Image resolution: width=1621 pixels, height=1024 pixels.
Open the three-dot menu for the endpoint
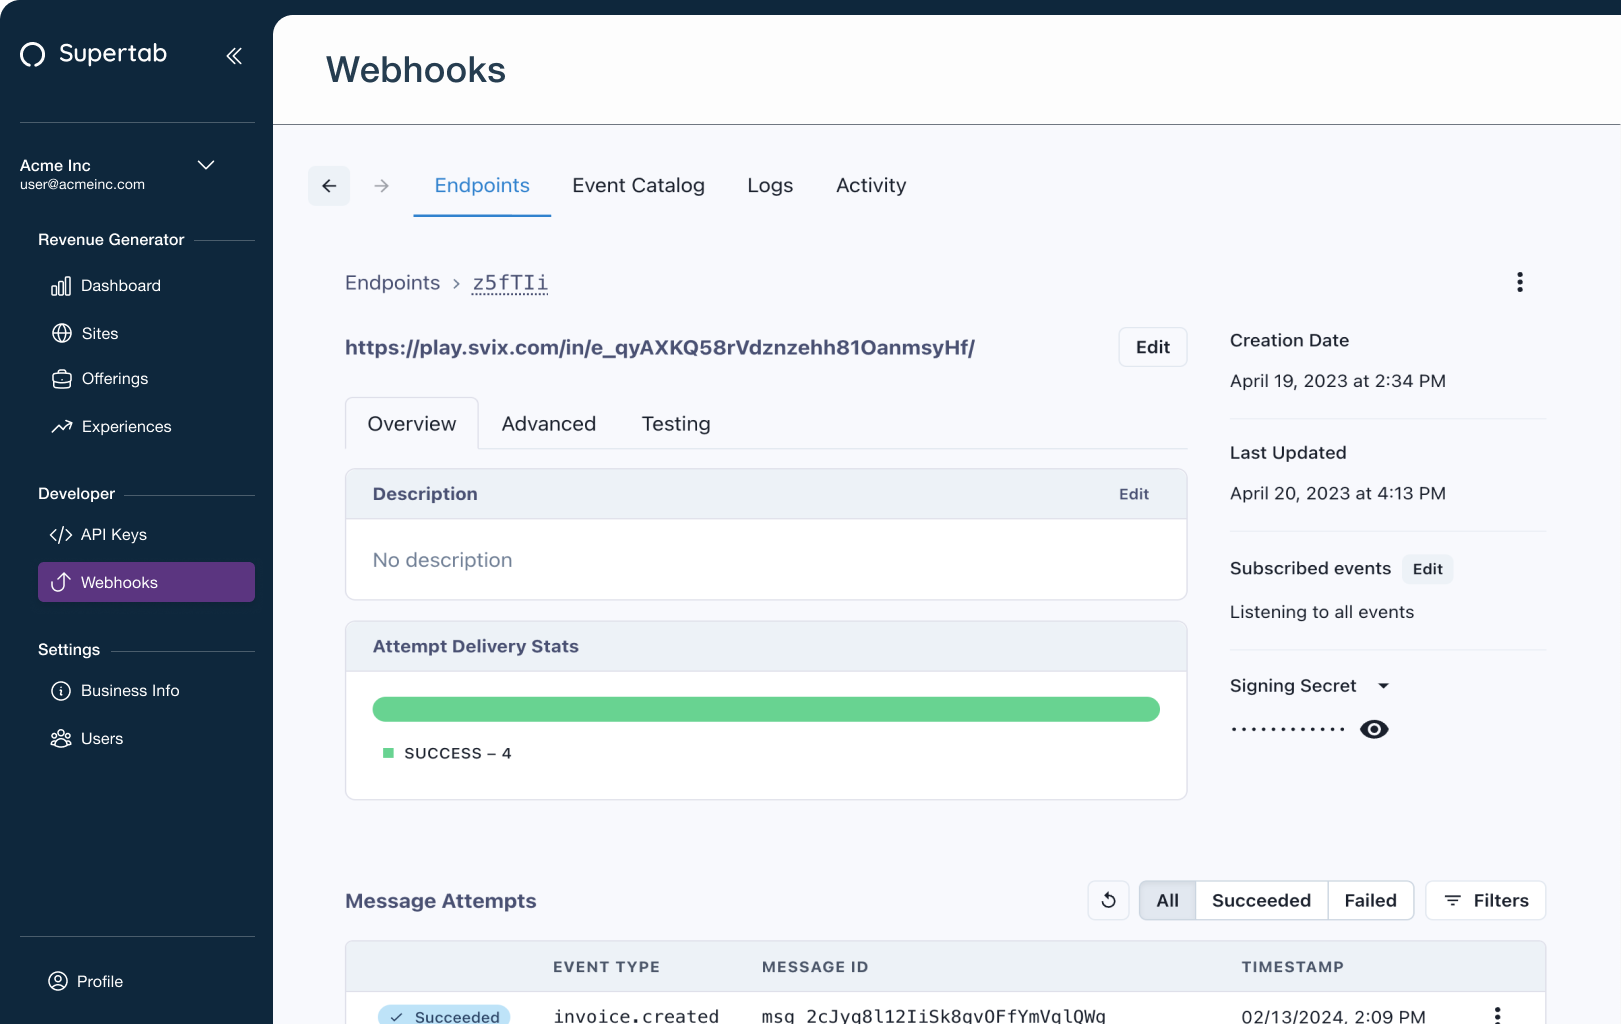pos(1519,282)
